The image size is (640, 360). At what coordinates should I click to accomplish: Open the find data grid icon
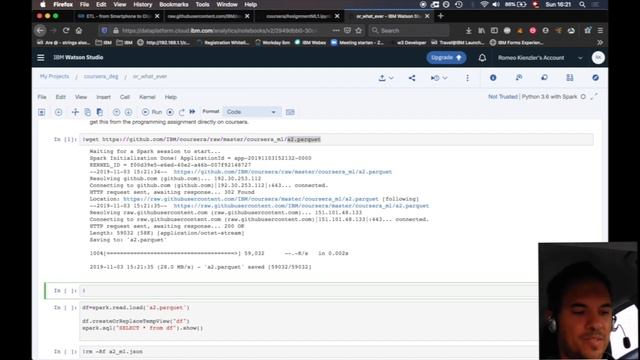570,78
